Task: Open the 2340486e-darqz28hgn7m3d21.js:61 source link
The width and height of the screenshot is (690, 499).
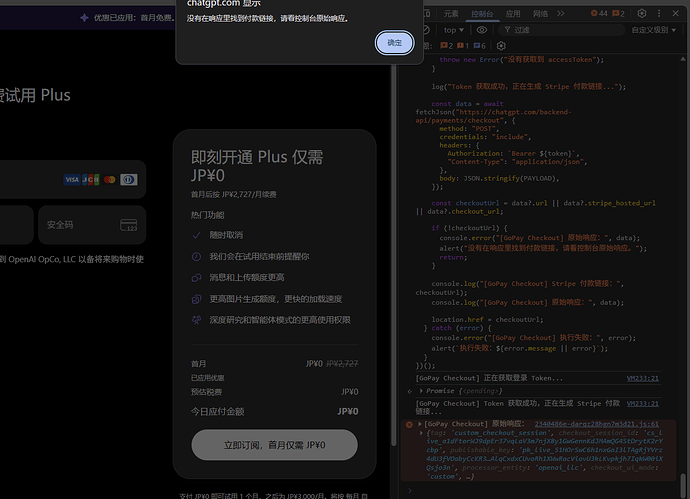Action: (x=597, y=424)
